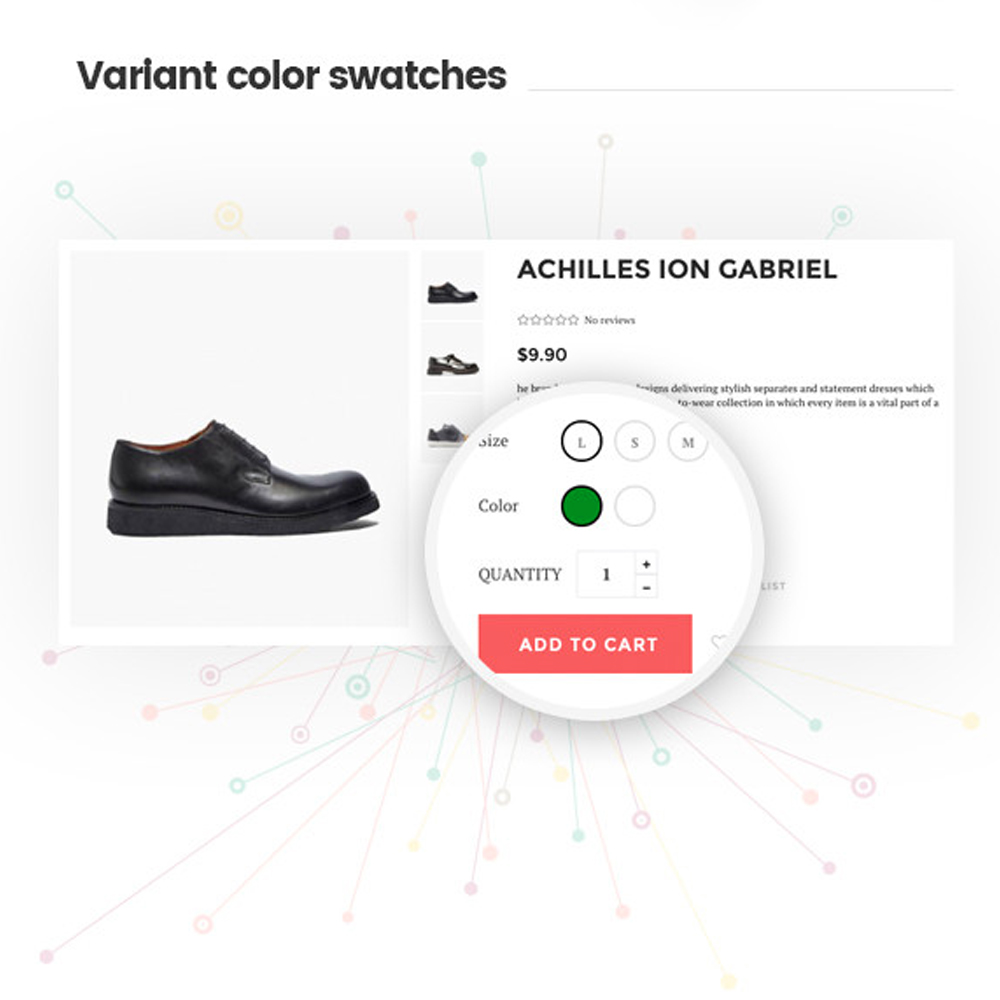1000x1000 pixels.
Task: Open the No reviews link
Action: (x=610, y=320)
